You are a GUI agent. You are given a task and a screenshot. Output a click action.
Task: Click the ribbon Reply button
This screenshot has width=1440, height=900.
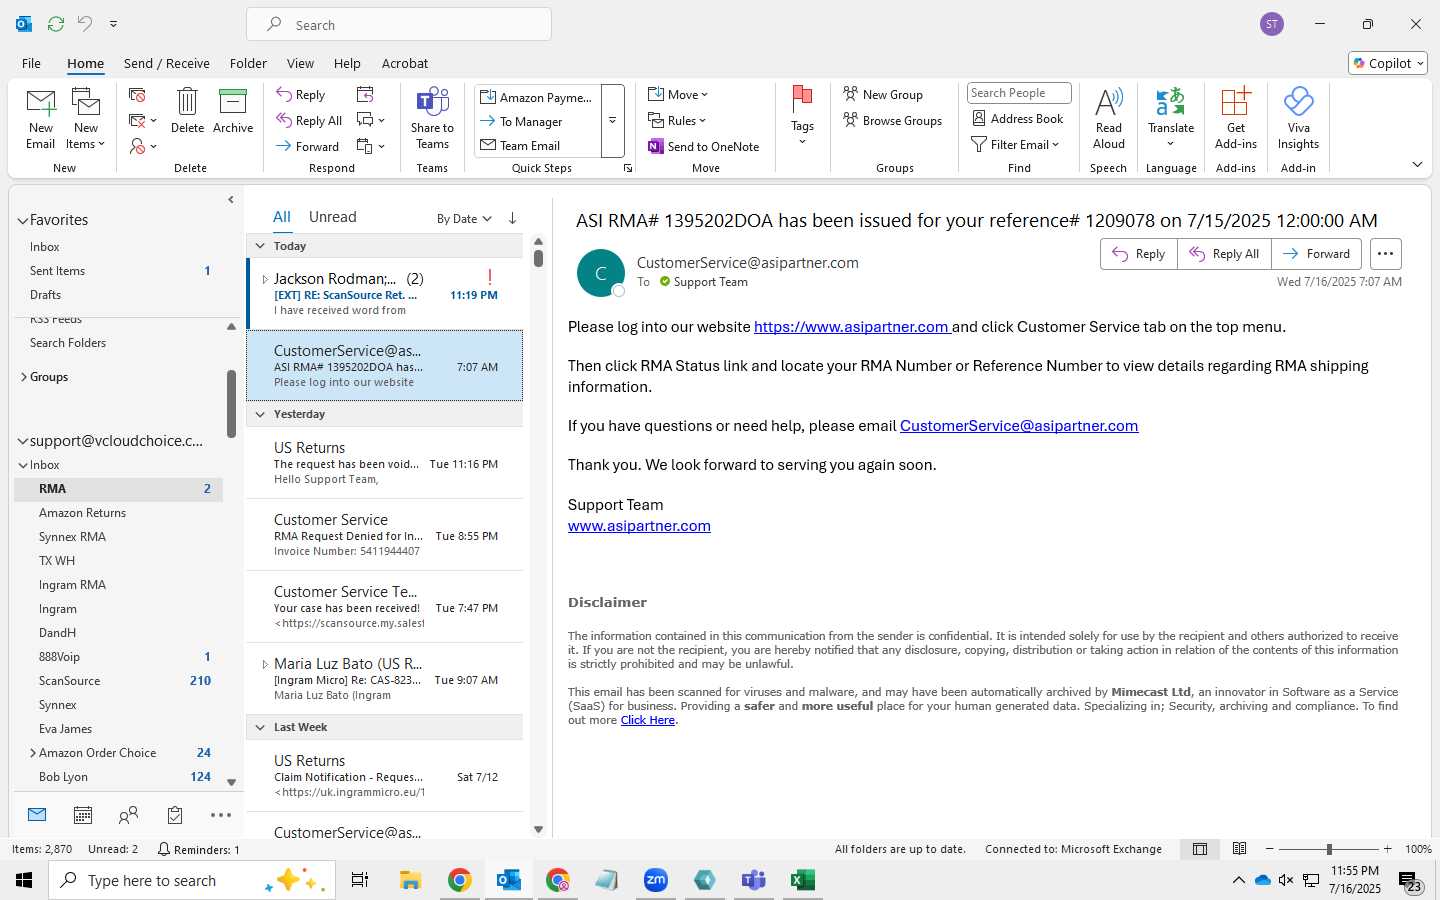click(301, 95)
